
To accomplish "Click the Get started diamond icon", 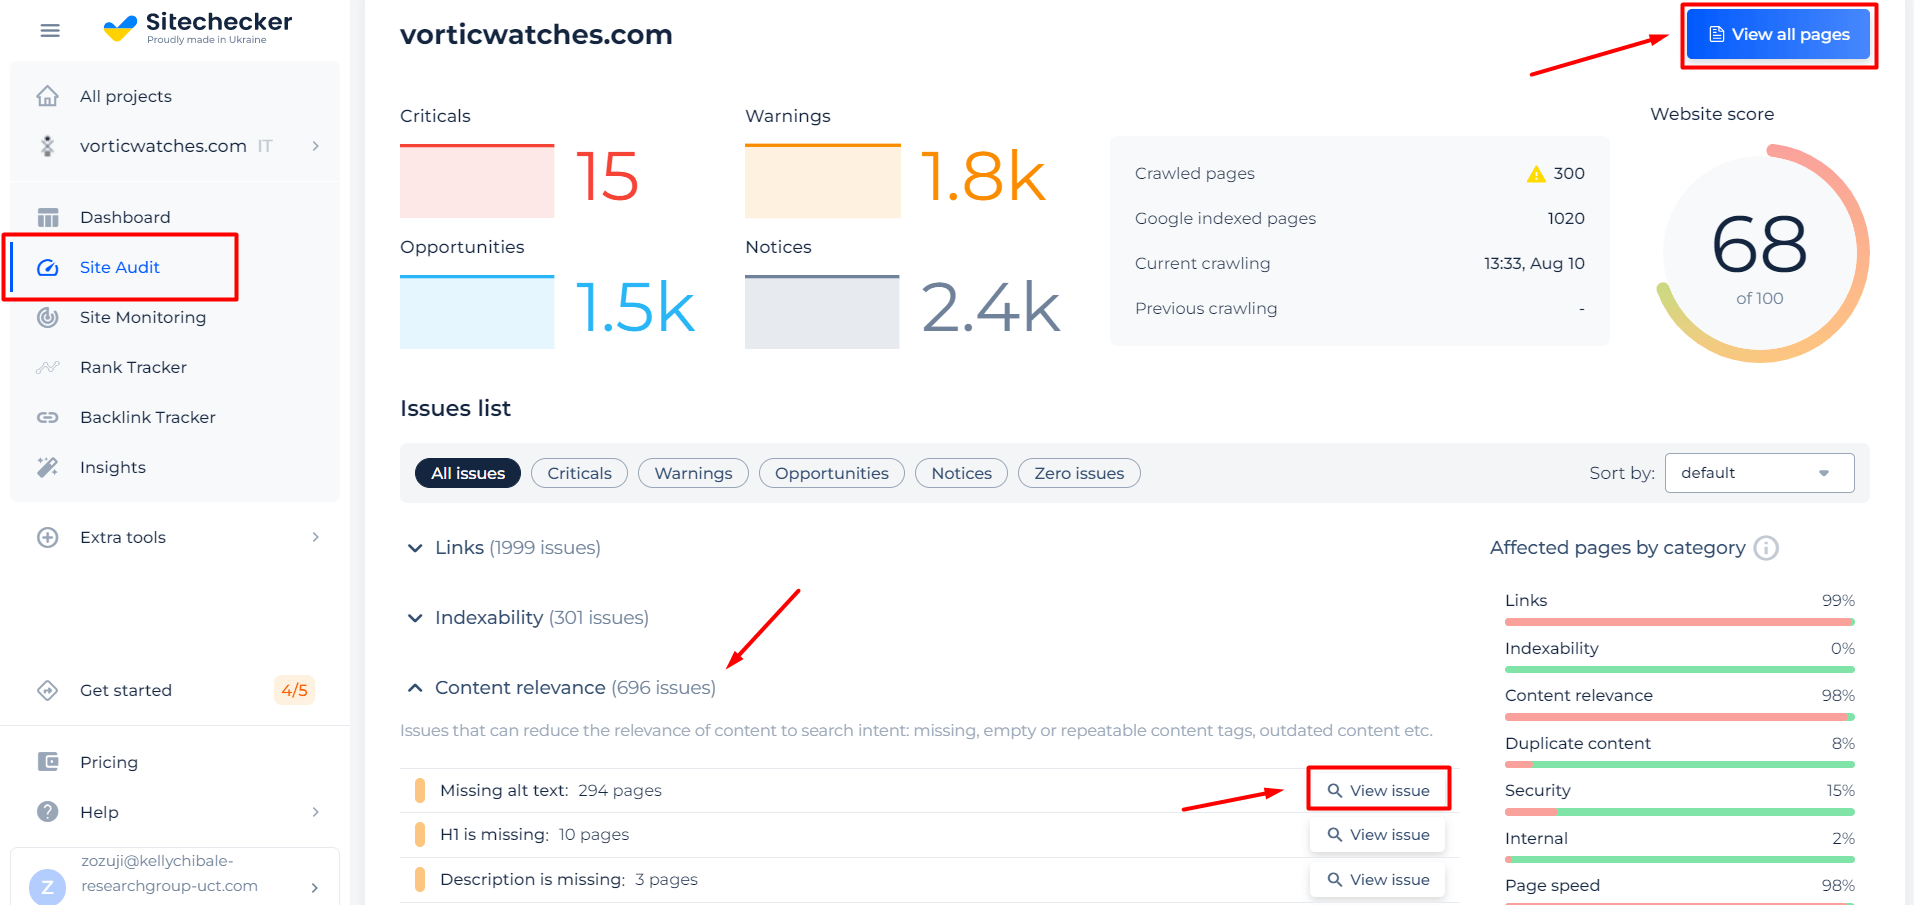I will [47, 690].
